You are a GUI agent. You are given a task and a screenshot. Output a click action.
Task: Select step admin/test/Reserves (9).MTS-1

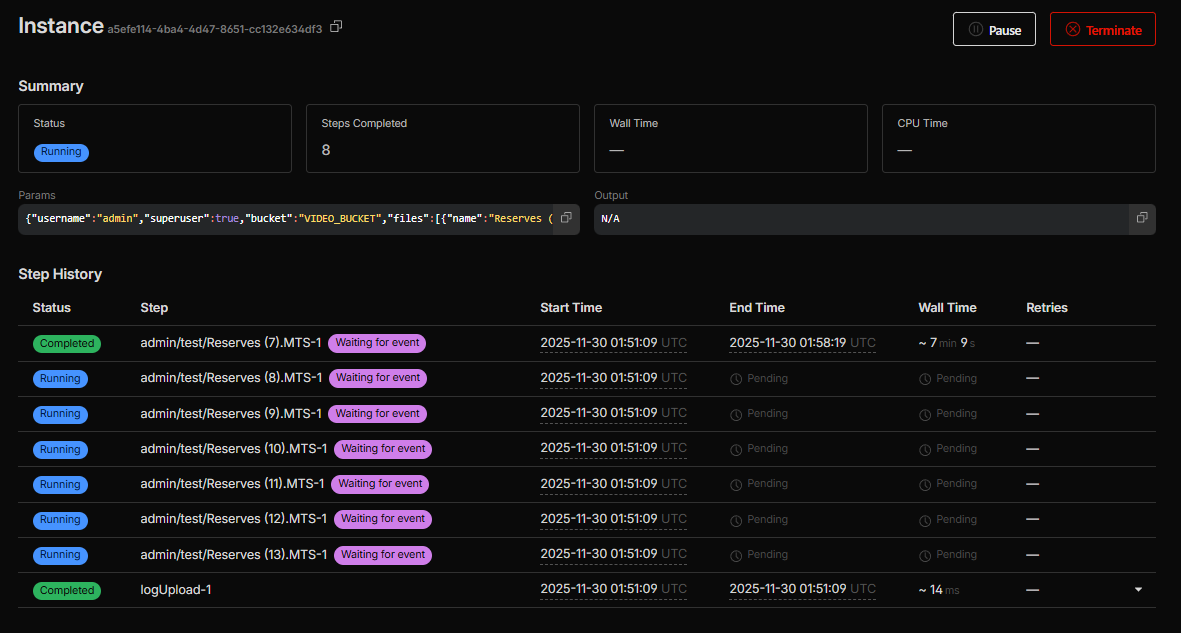pos(231,414)
